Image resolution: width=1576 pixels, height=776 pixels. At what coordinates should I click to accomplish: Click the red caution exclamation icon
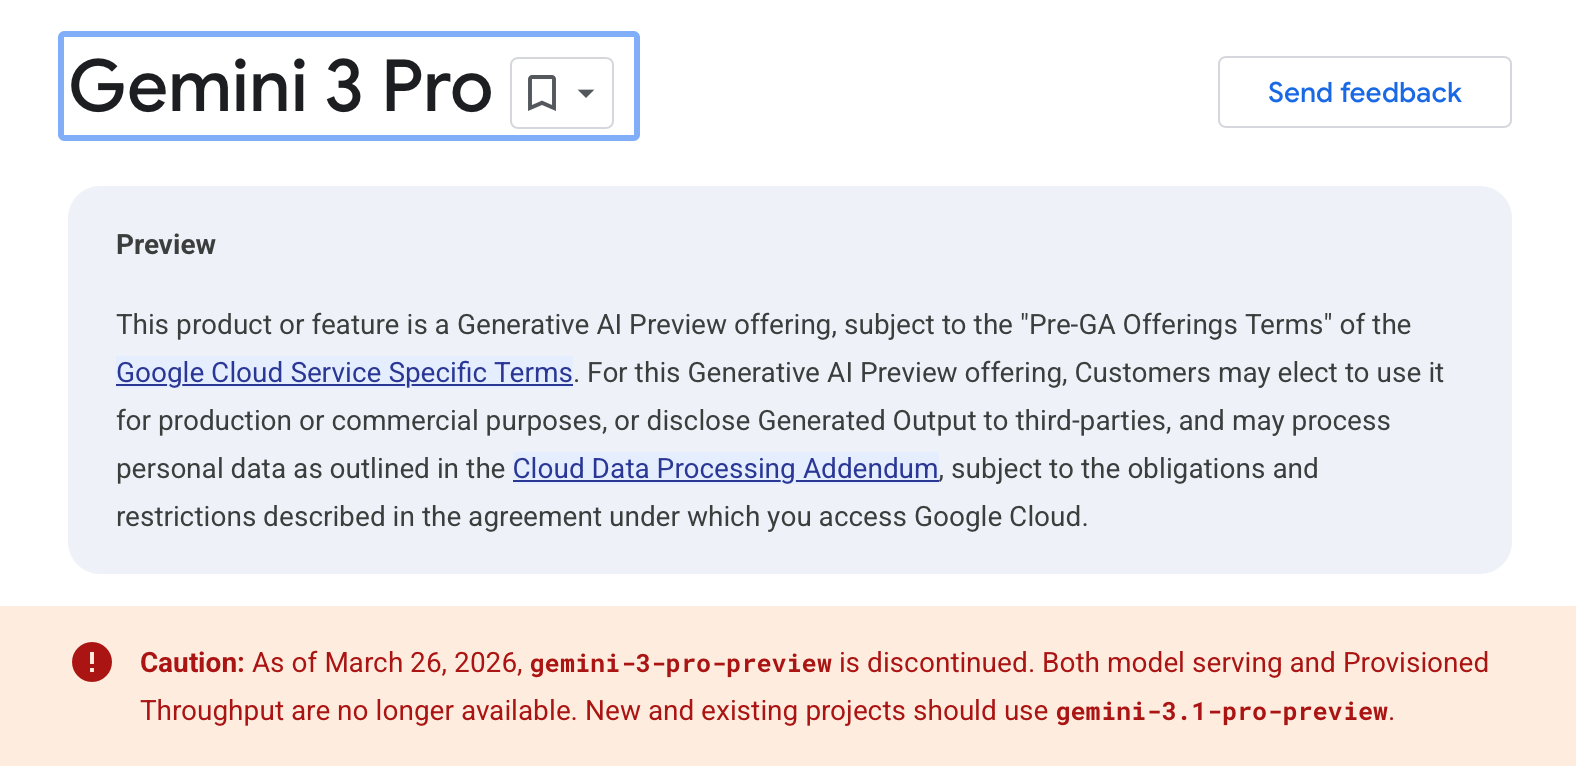click(x=92, y=662)
